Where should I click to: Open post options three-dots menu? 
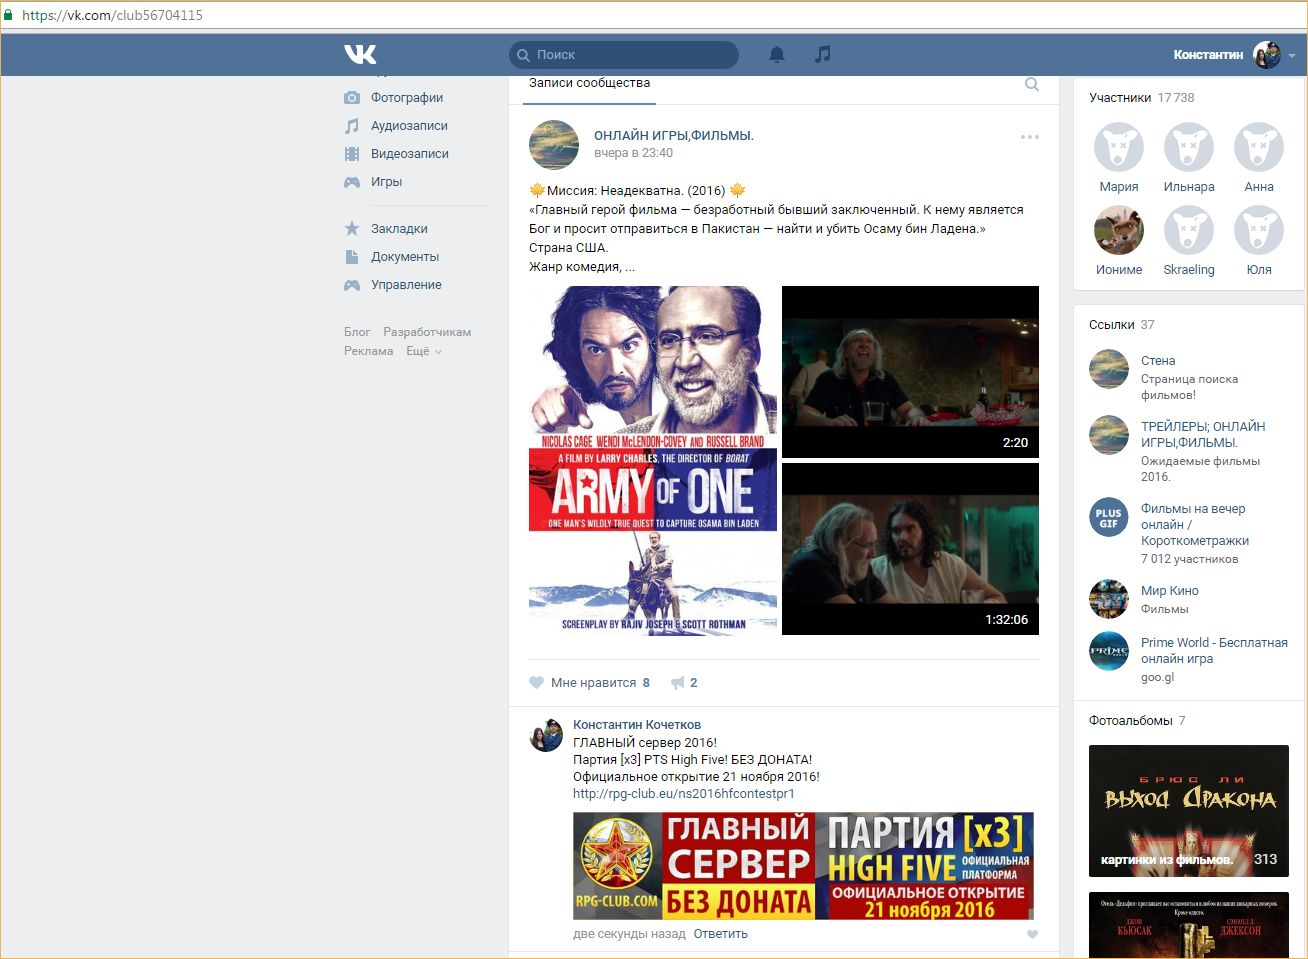tap(1029, 137)
